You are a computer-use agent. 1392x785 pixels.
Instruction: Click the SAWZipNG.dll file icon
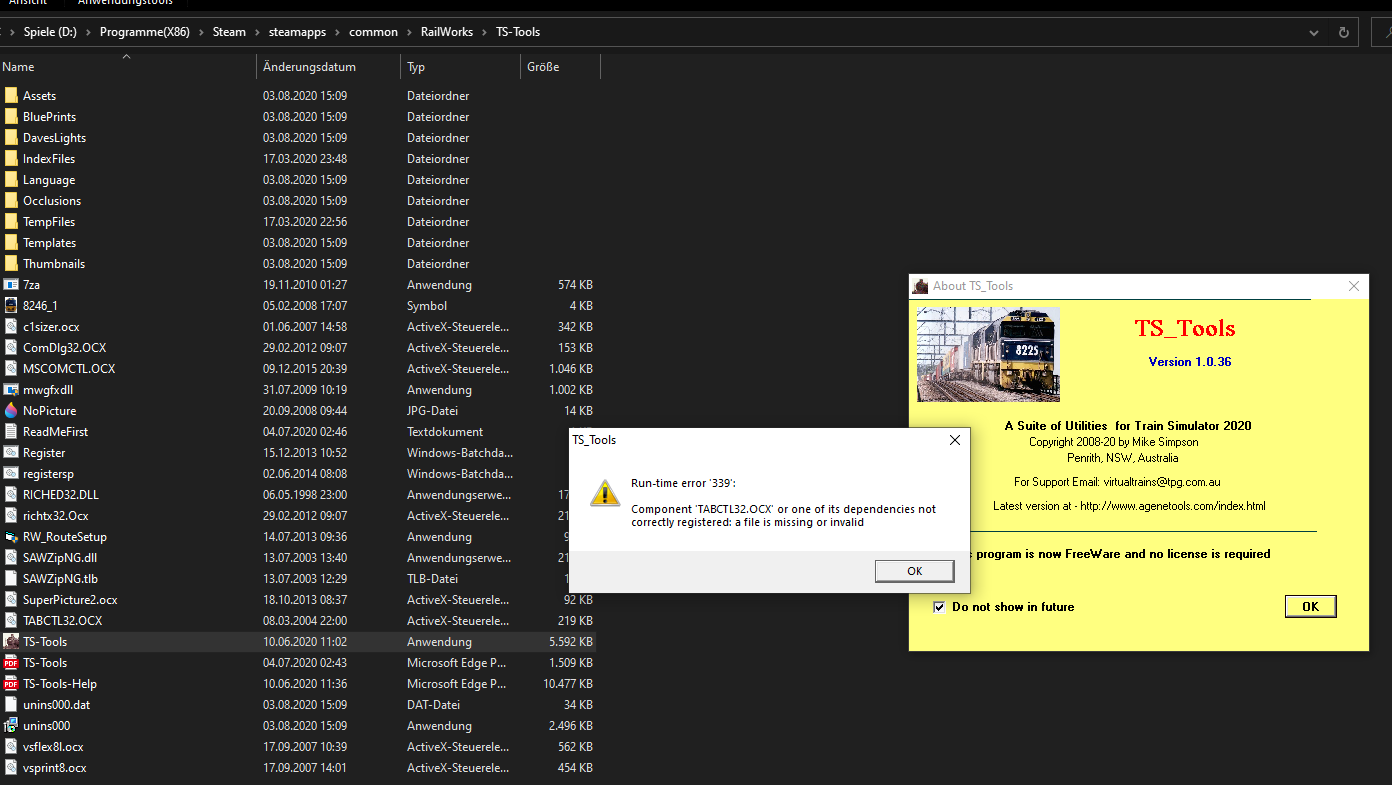[x=11, y=558]
